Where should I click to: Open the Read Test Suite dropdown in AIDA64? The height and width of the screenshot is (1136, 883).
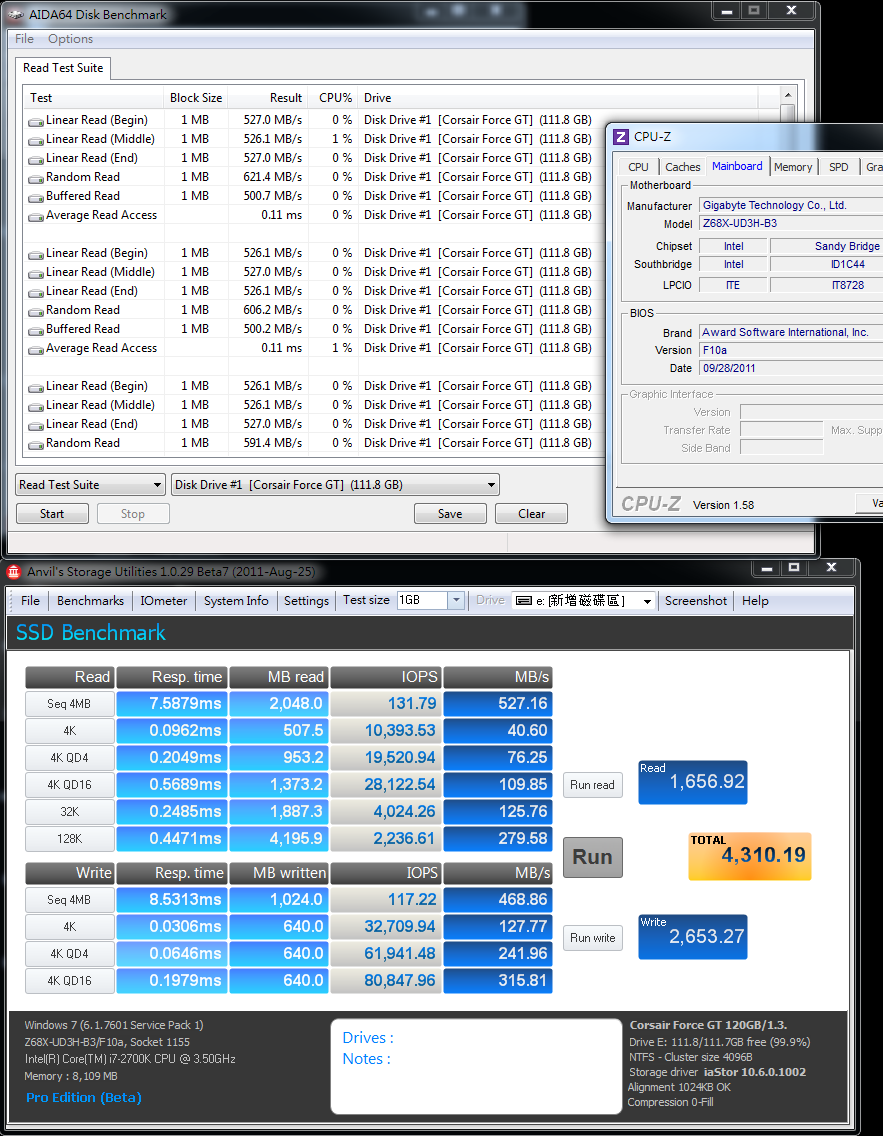pos(91,485)
